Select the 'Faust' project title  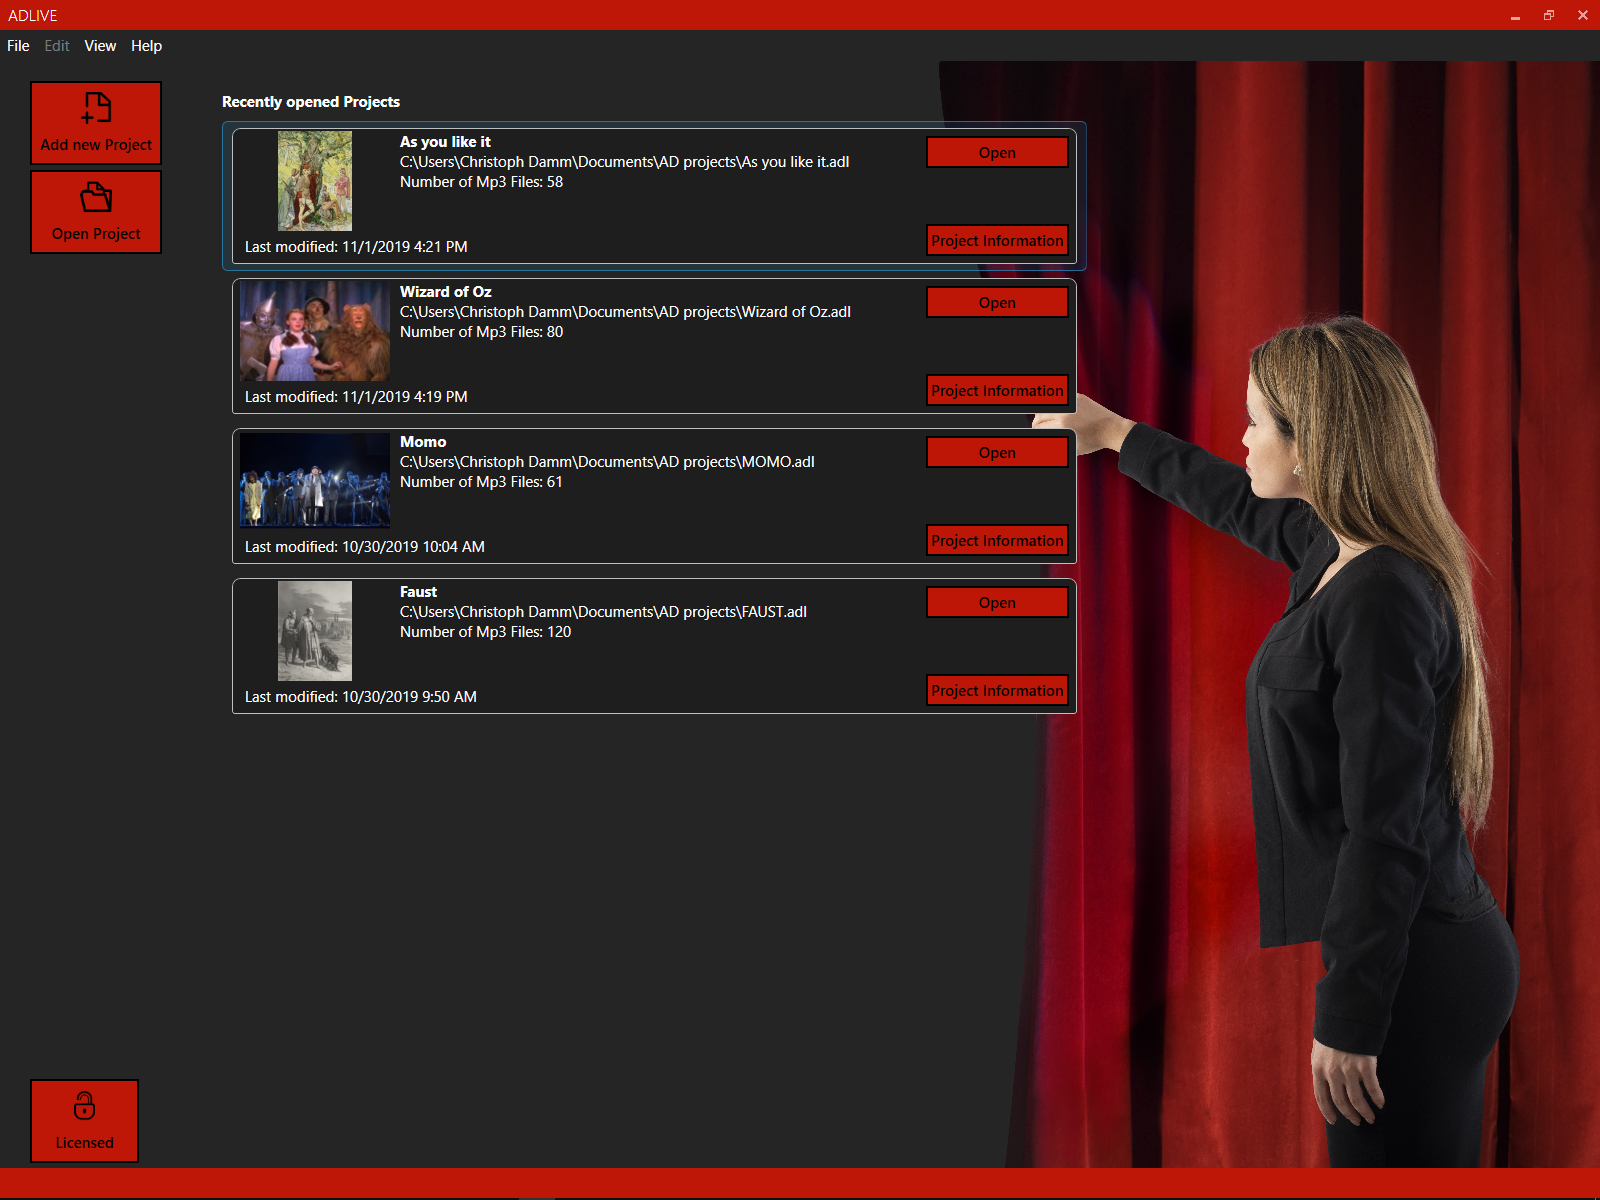pyautogui.click(x=418, y=592)
